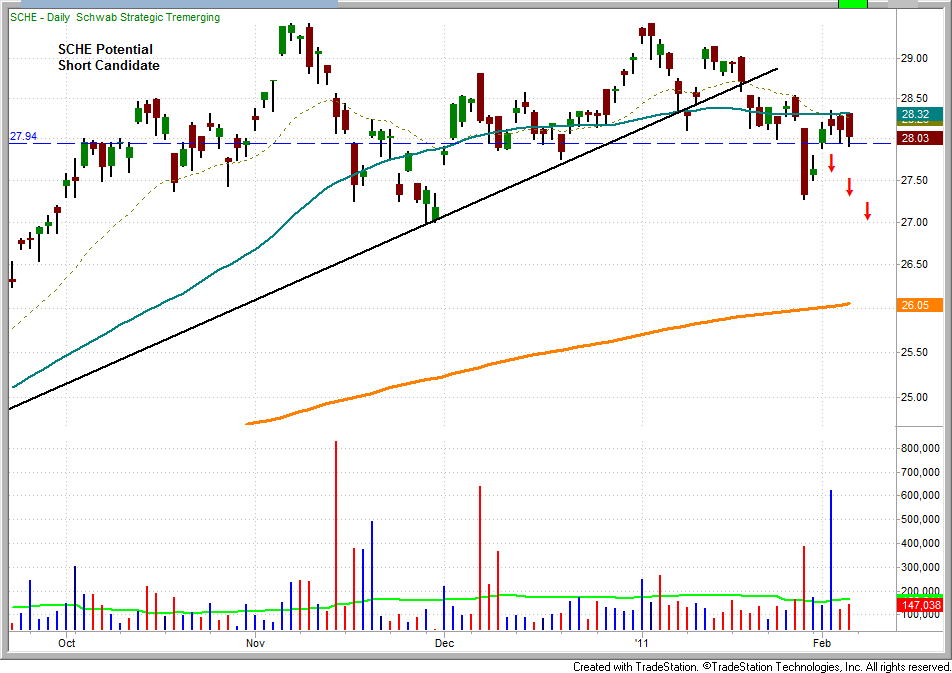
Task: Click the Oct date axis label
Action: pyautogui.click(x=67, y=643)
